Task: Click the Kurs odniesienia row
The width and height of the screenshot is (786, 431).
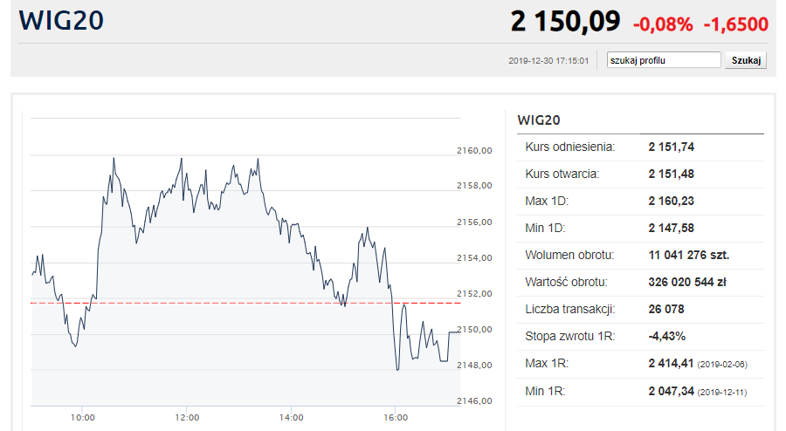Action: pos(641,147)
